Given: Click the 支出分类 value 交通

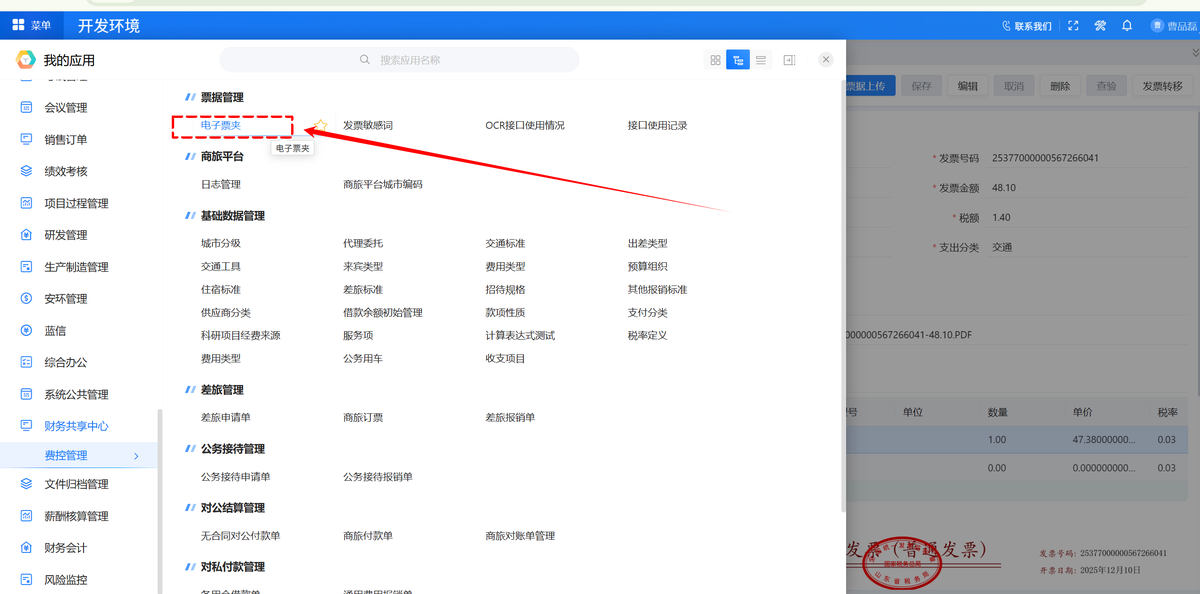Looking at the screenshot, I should point(1002,246).
